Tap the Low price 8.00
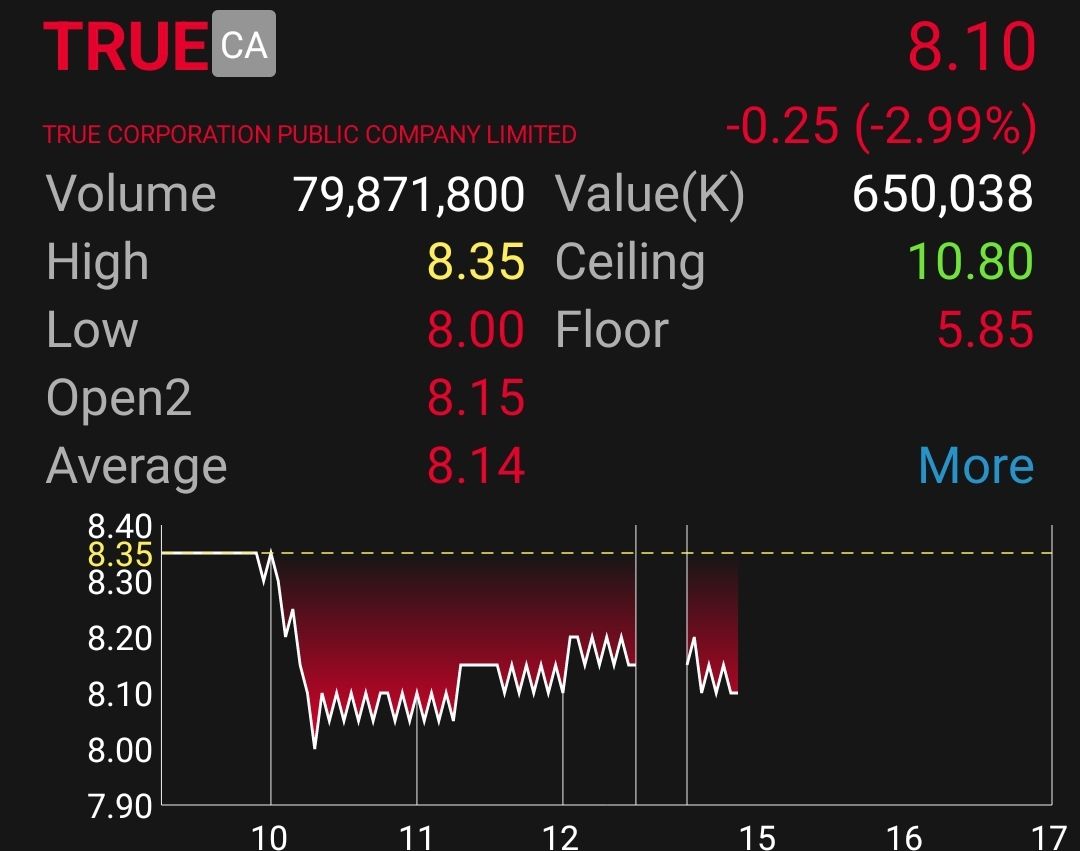 click(x=476, y=330)
